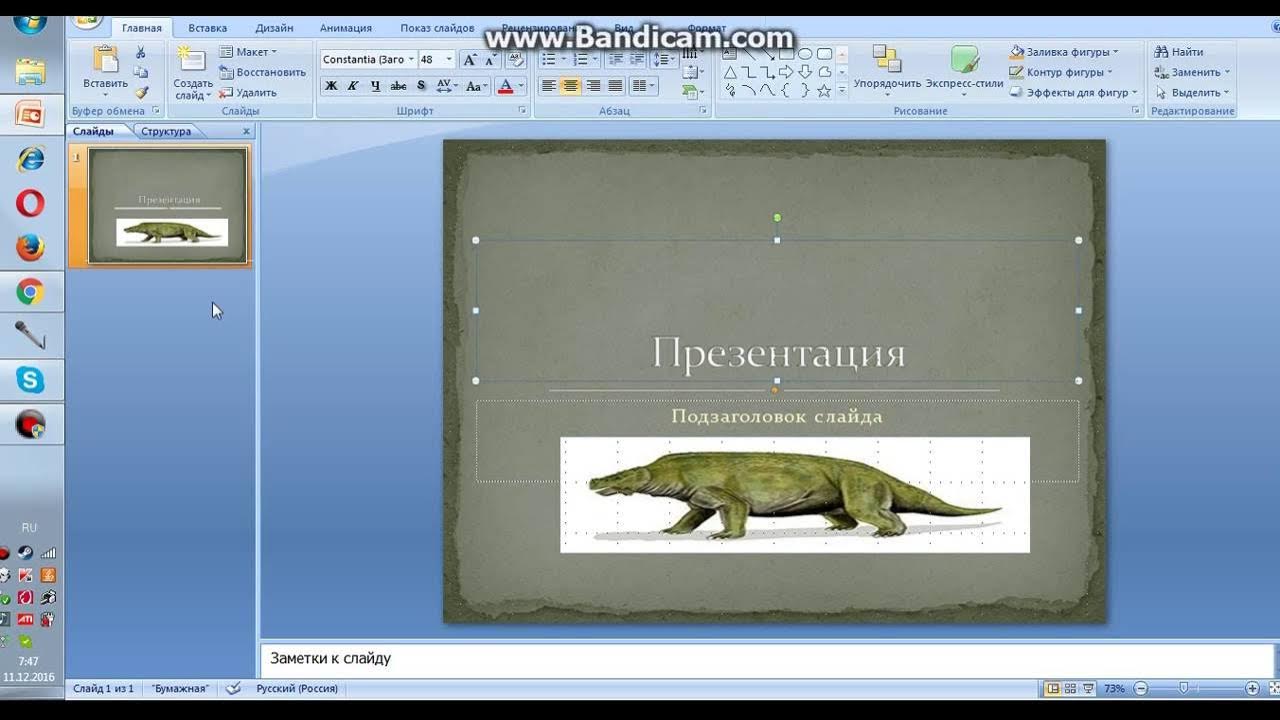Click the PowerPoint taskbar icon
This screenshot has width=1280, height=720.
click(x=30, y=114)
